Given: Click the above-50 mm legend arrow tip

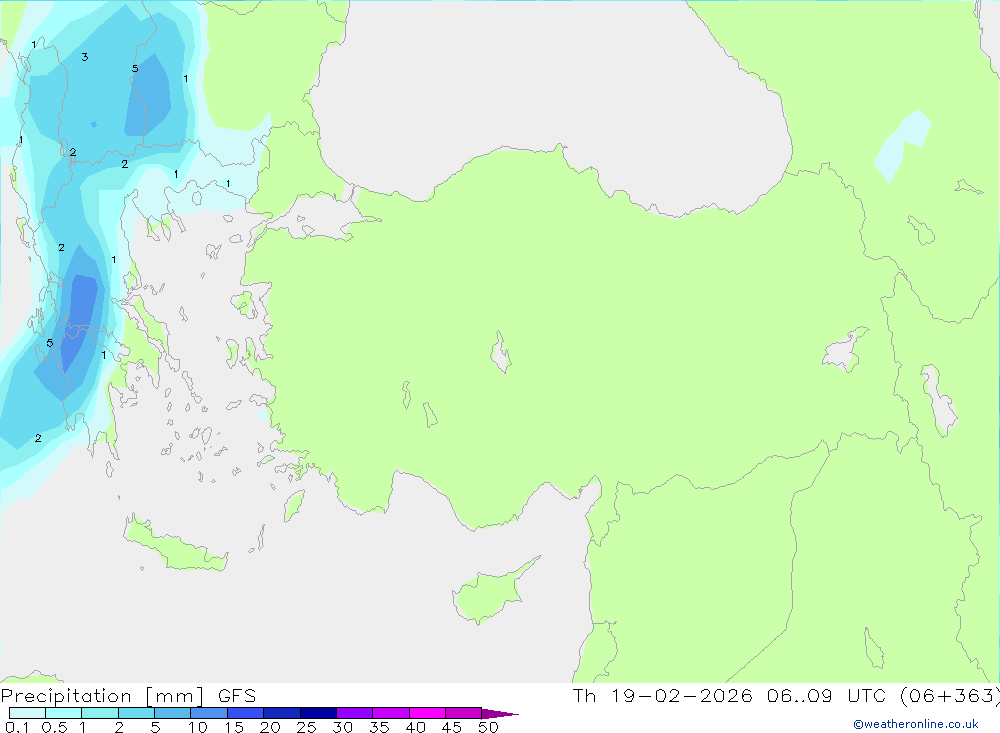Looking at the screenshot, I should (499, 714).
